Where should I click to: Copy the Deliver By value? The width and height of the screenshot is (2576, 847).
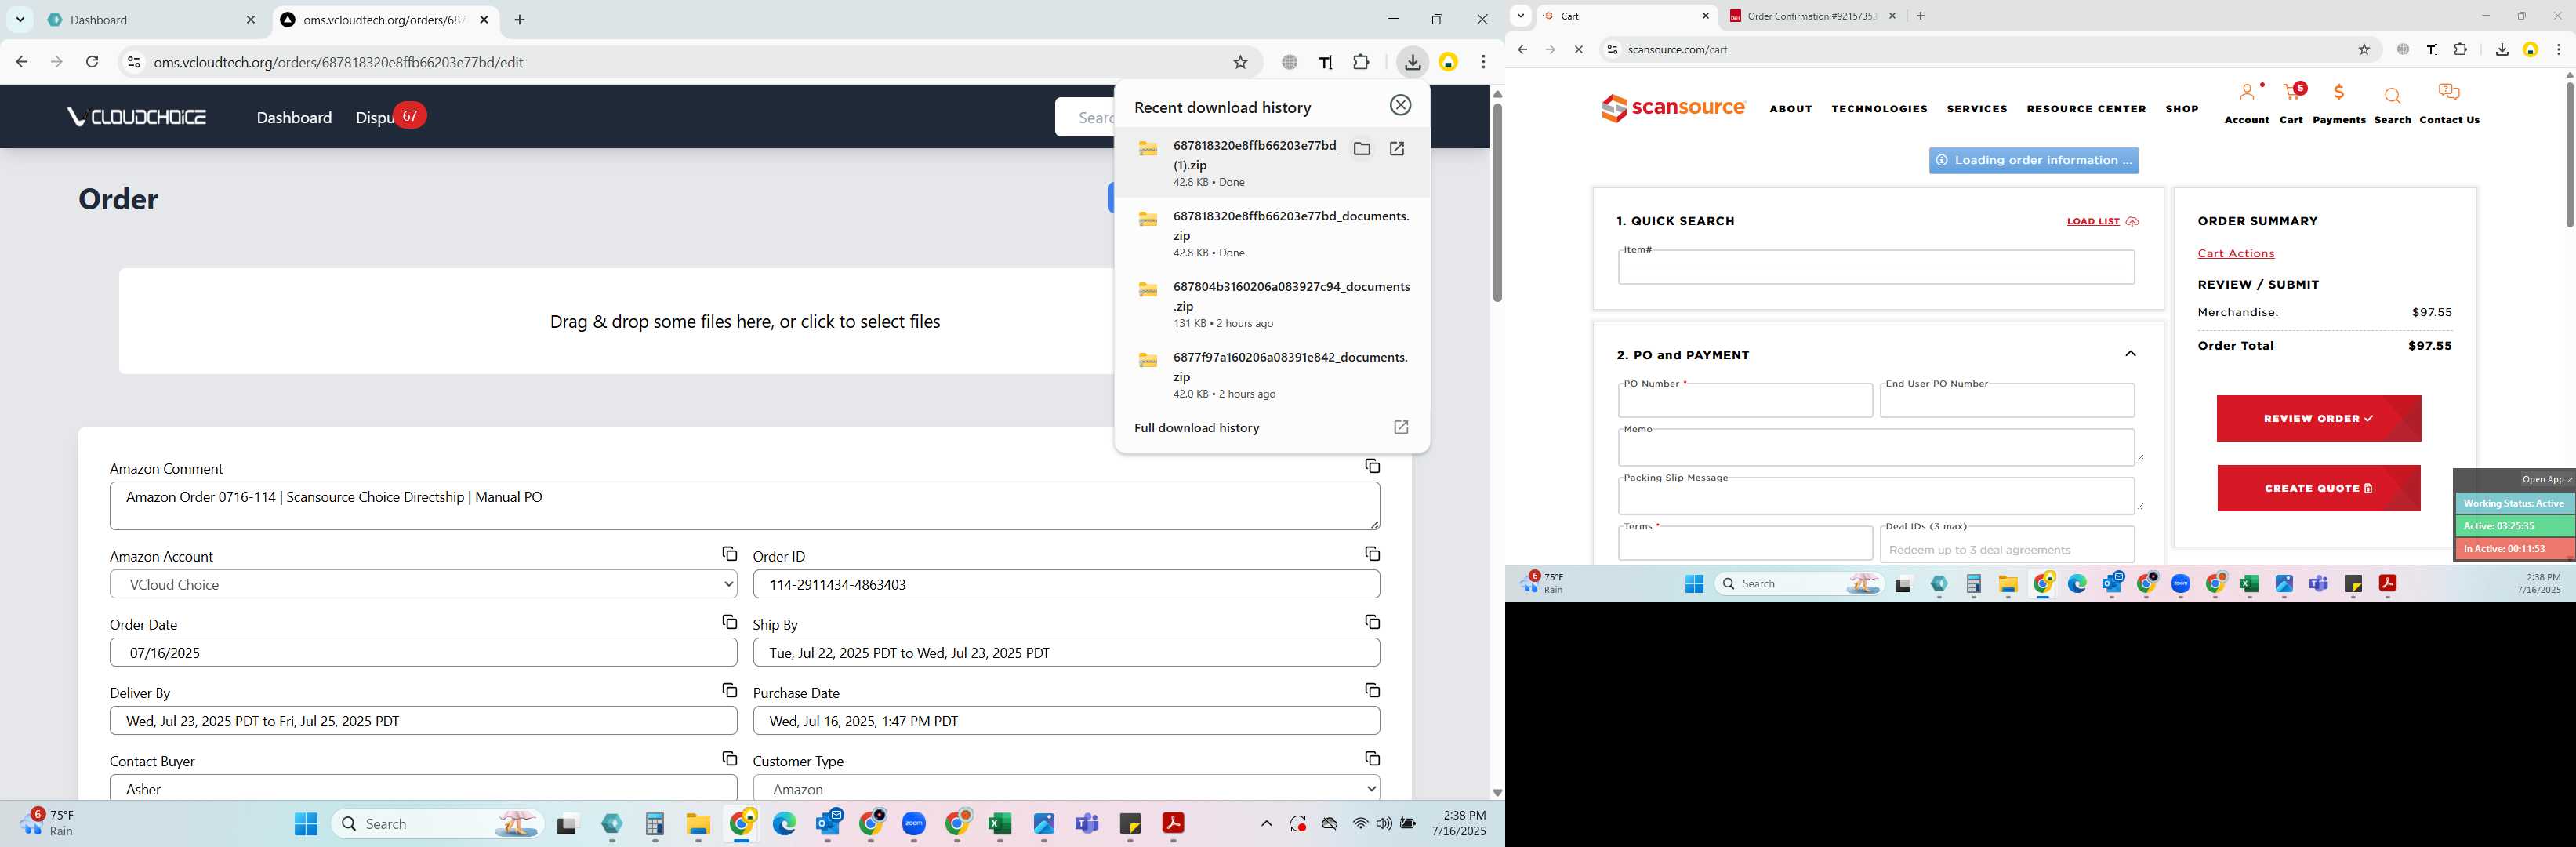coord(729,690)
